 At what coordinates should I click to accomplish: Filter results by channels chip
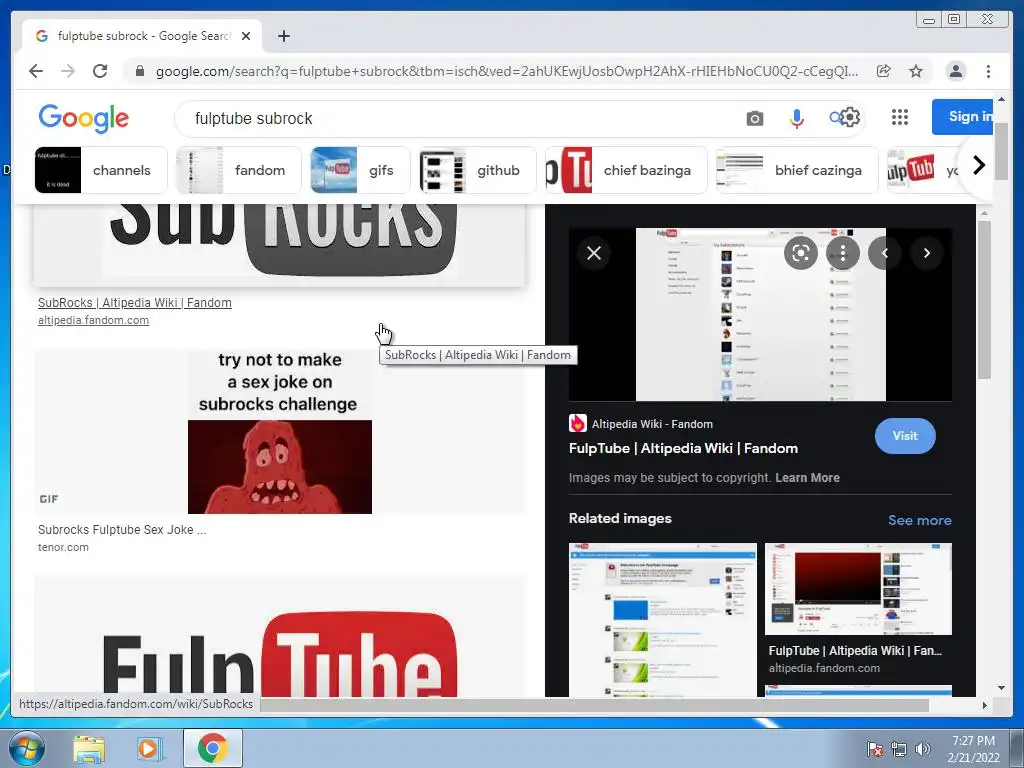click(x=101, y=170)
